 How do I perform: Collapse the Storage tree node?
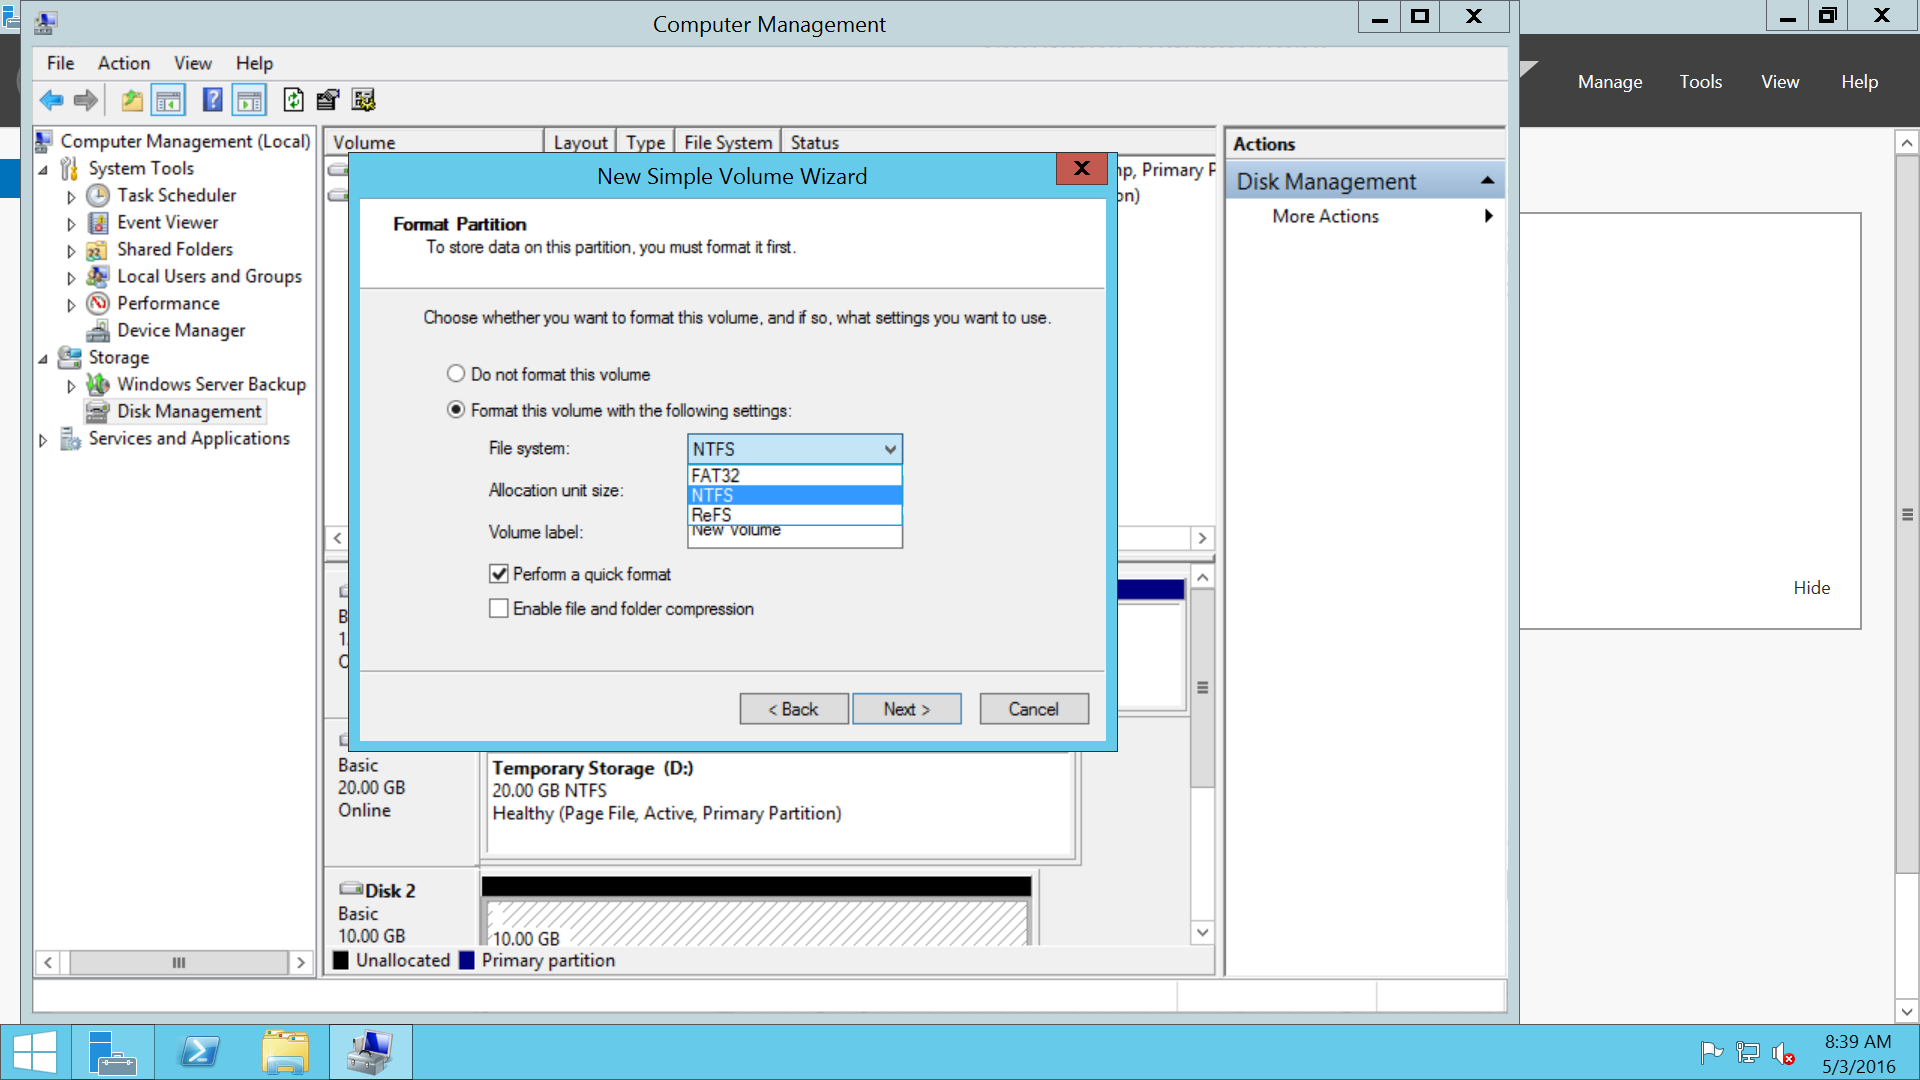(x=43, y=358)
